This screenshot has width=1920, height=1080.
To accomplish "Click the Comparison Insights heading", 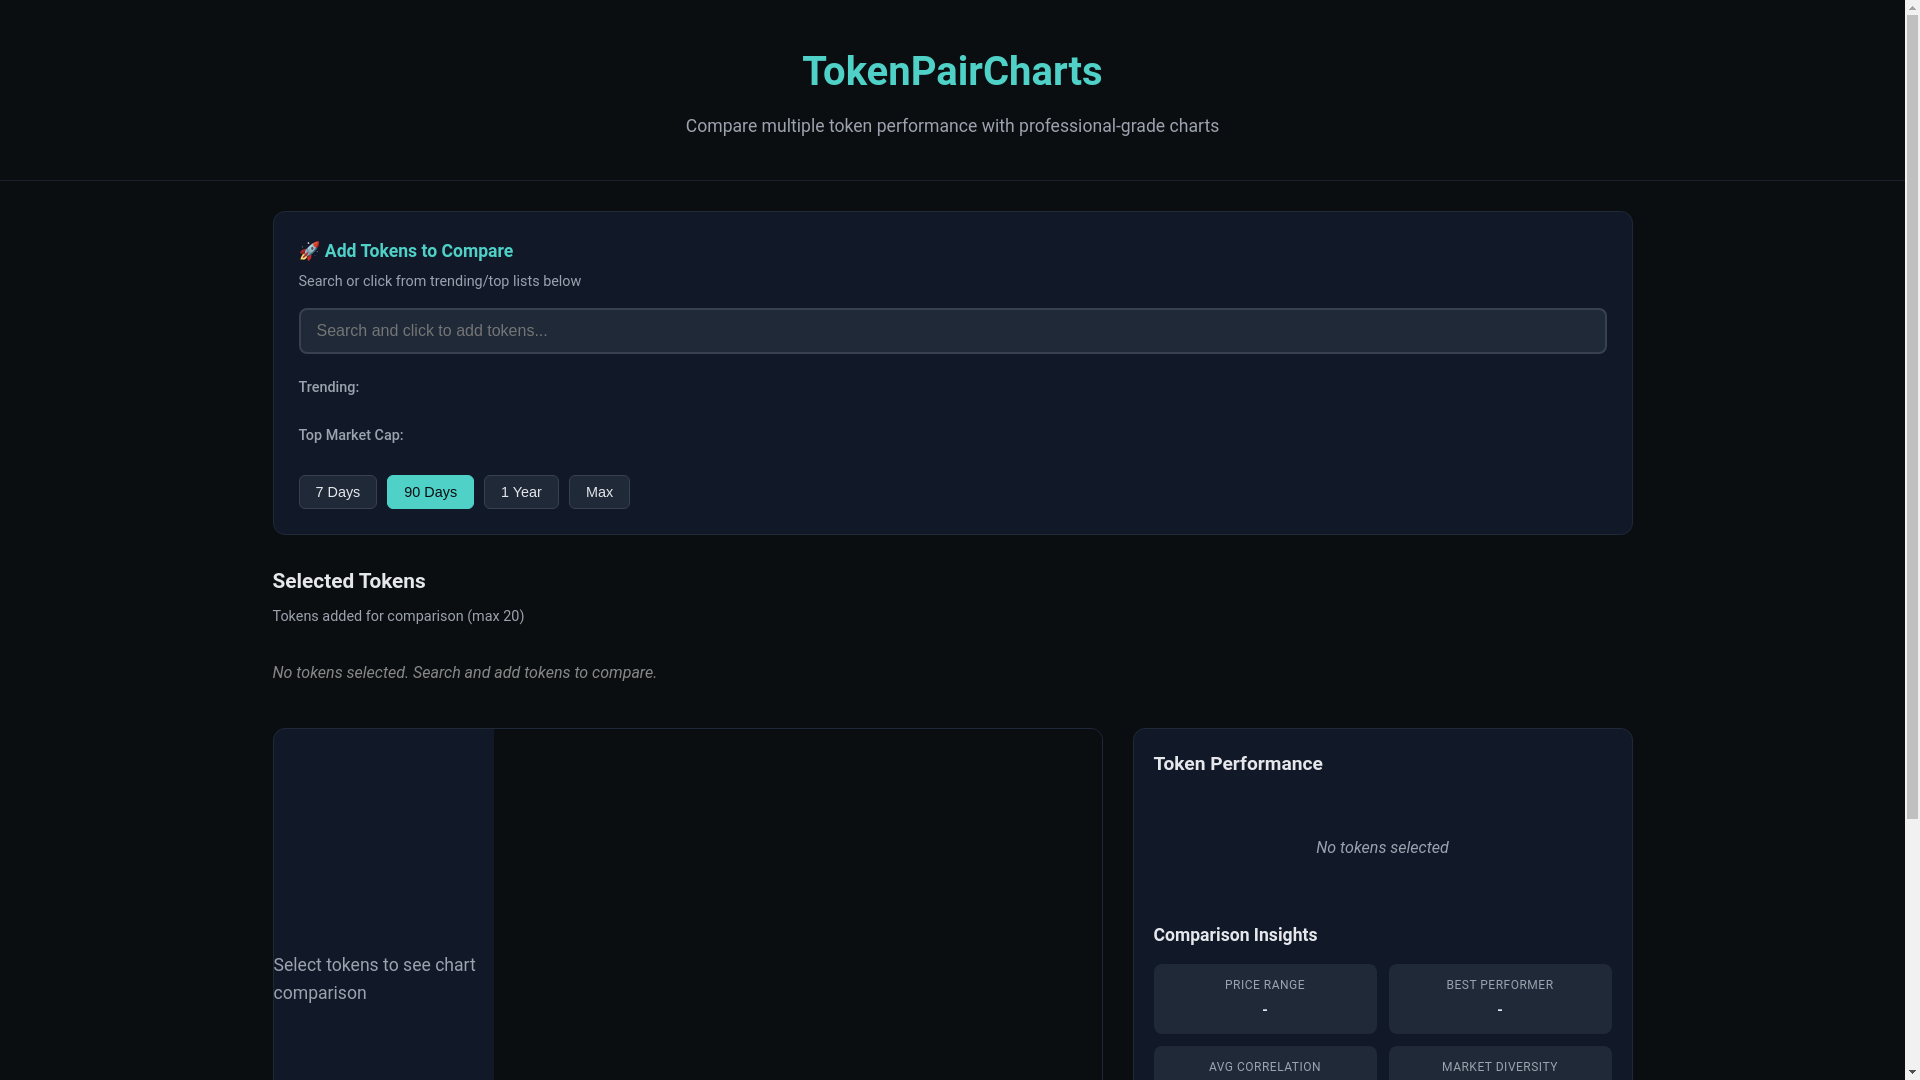I will point(1235,935).
